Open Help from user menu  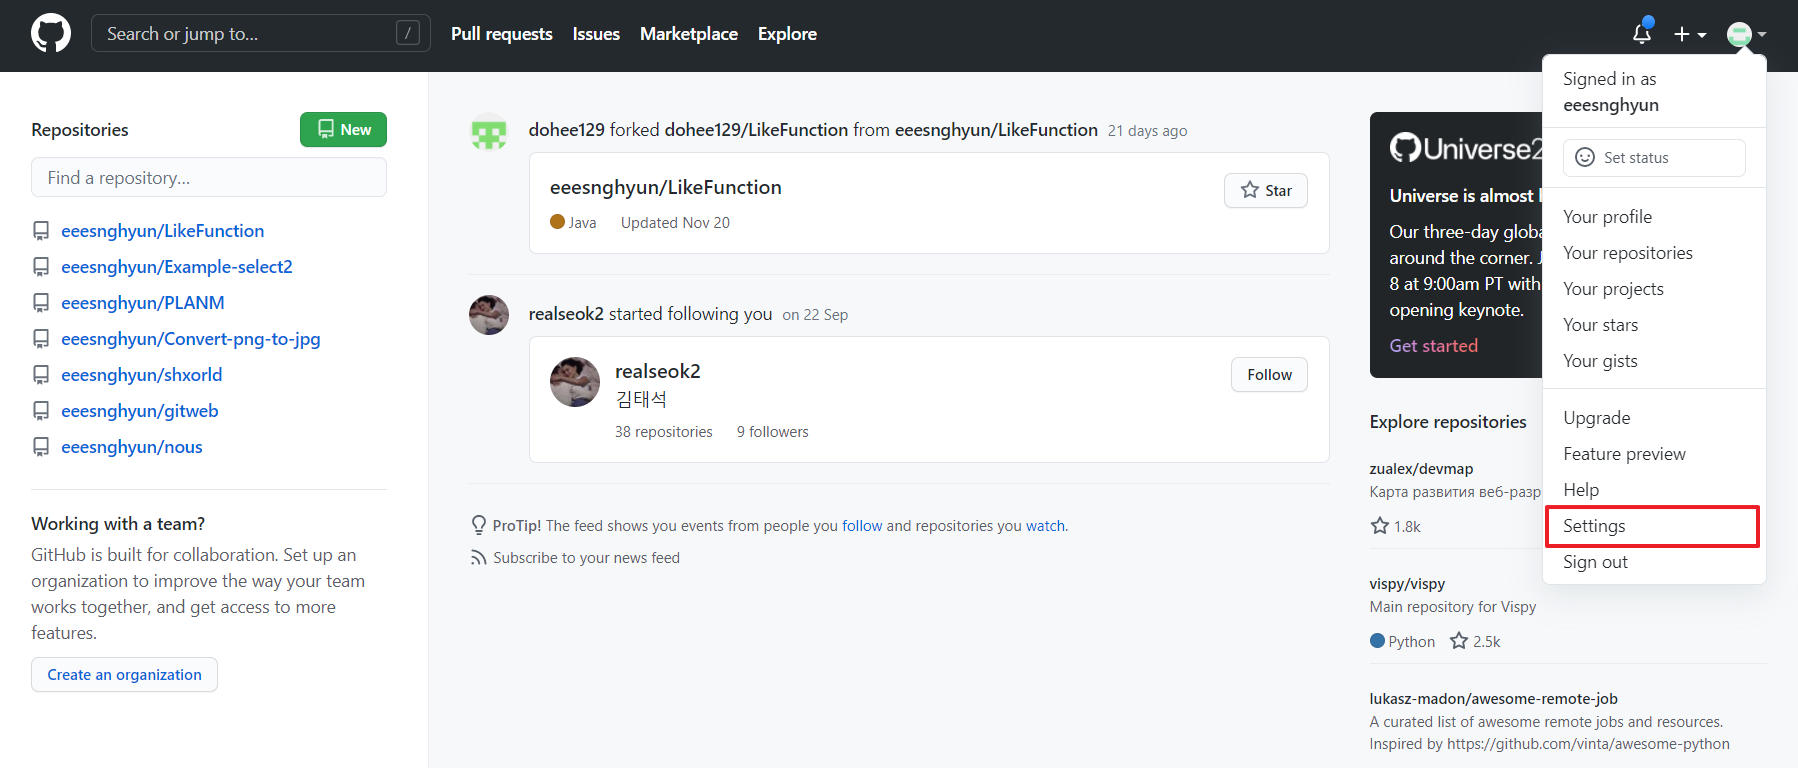1654,490
